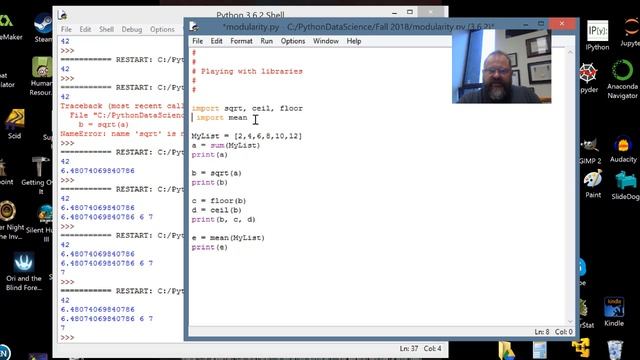Click the scroll down arrow in the editor
640x360 pixels.
[x=570, y=322]
